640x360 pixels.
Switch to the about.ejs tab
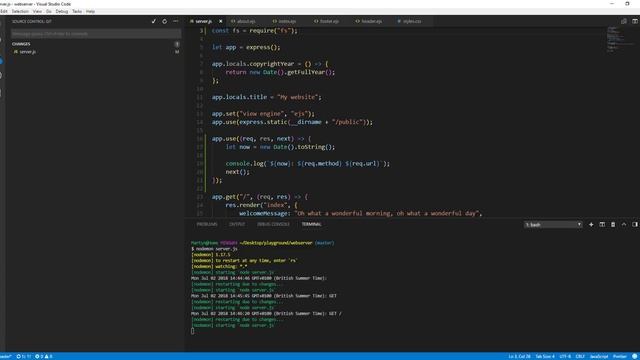click(x=243, y=21)
